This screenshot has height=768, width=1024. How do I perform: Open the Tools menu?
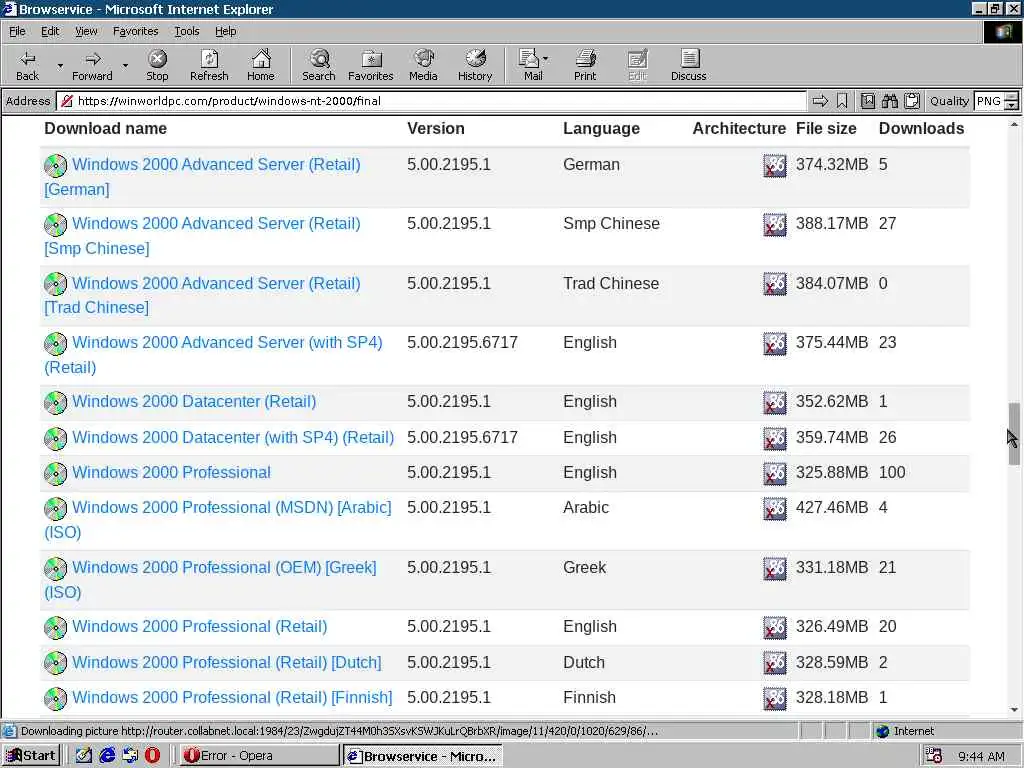click(x=186, y=31)
